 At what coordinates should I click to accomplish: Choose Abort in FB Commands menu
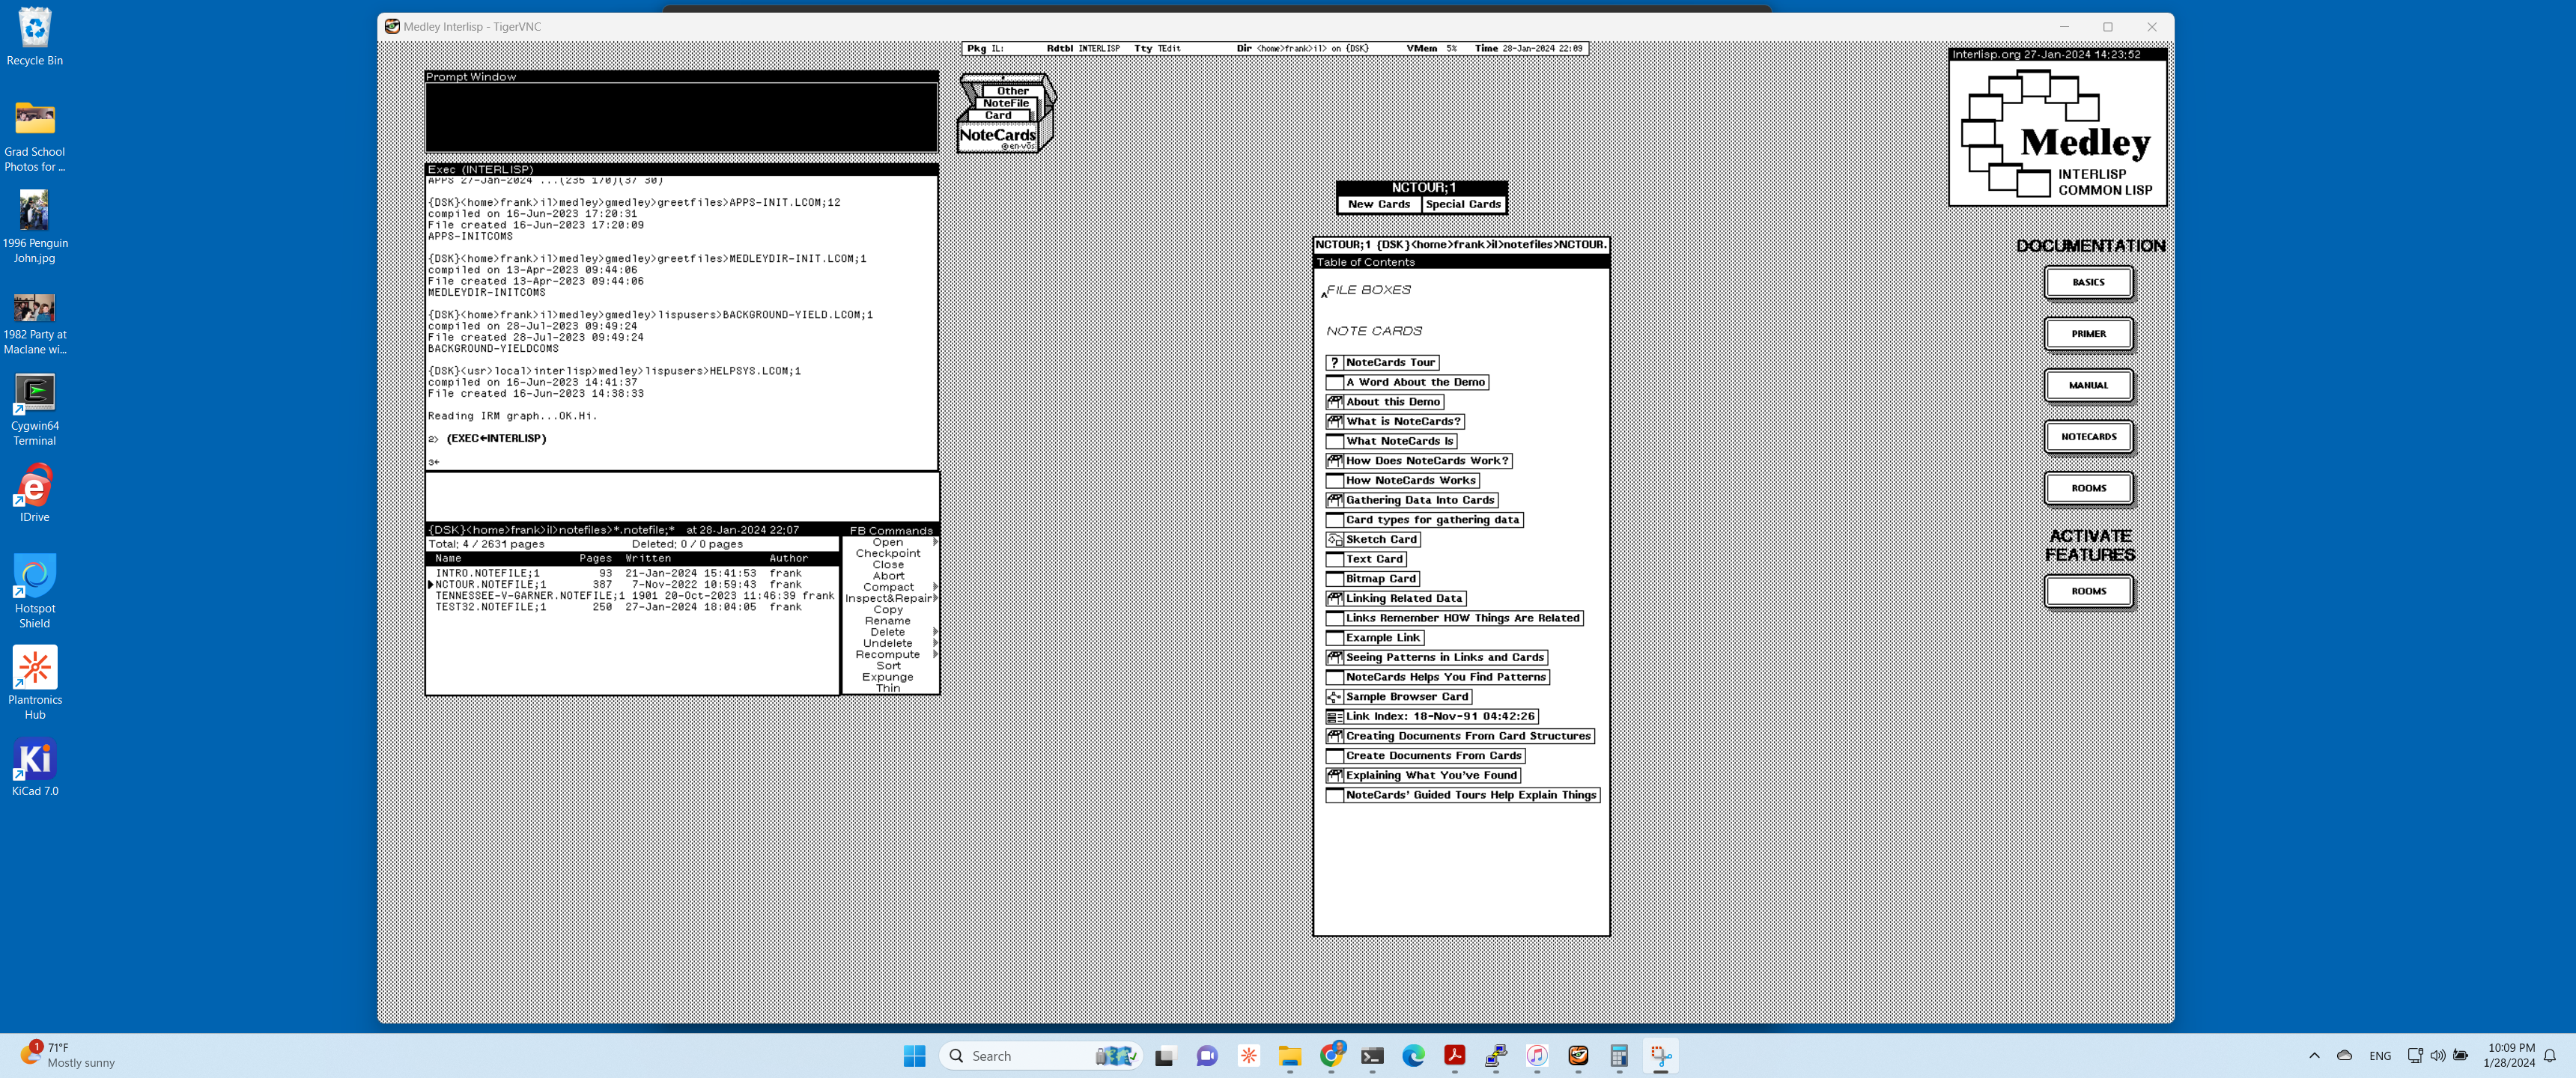[888, 576]
